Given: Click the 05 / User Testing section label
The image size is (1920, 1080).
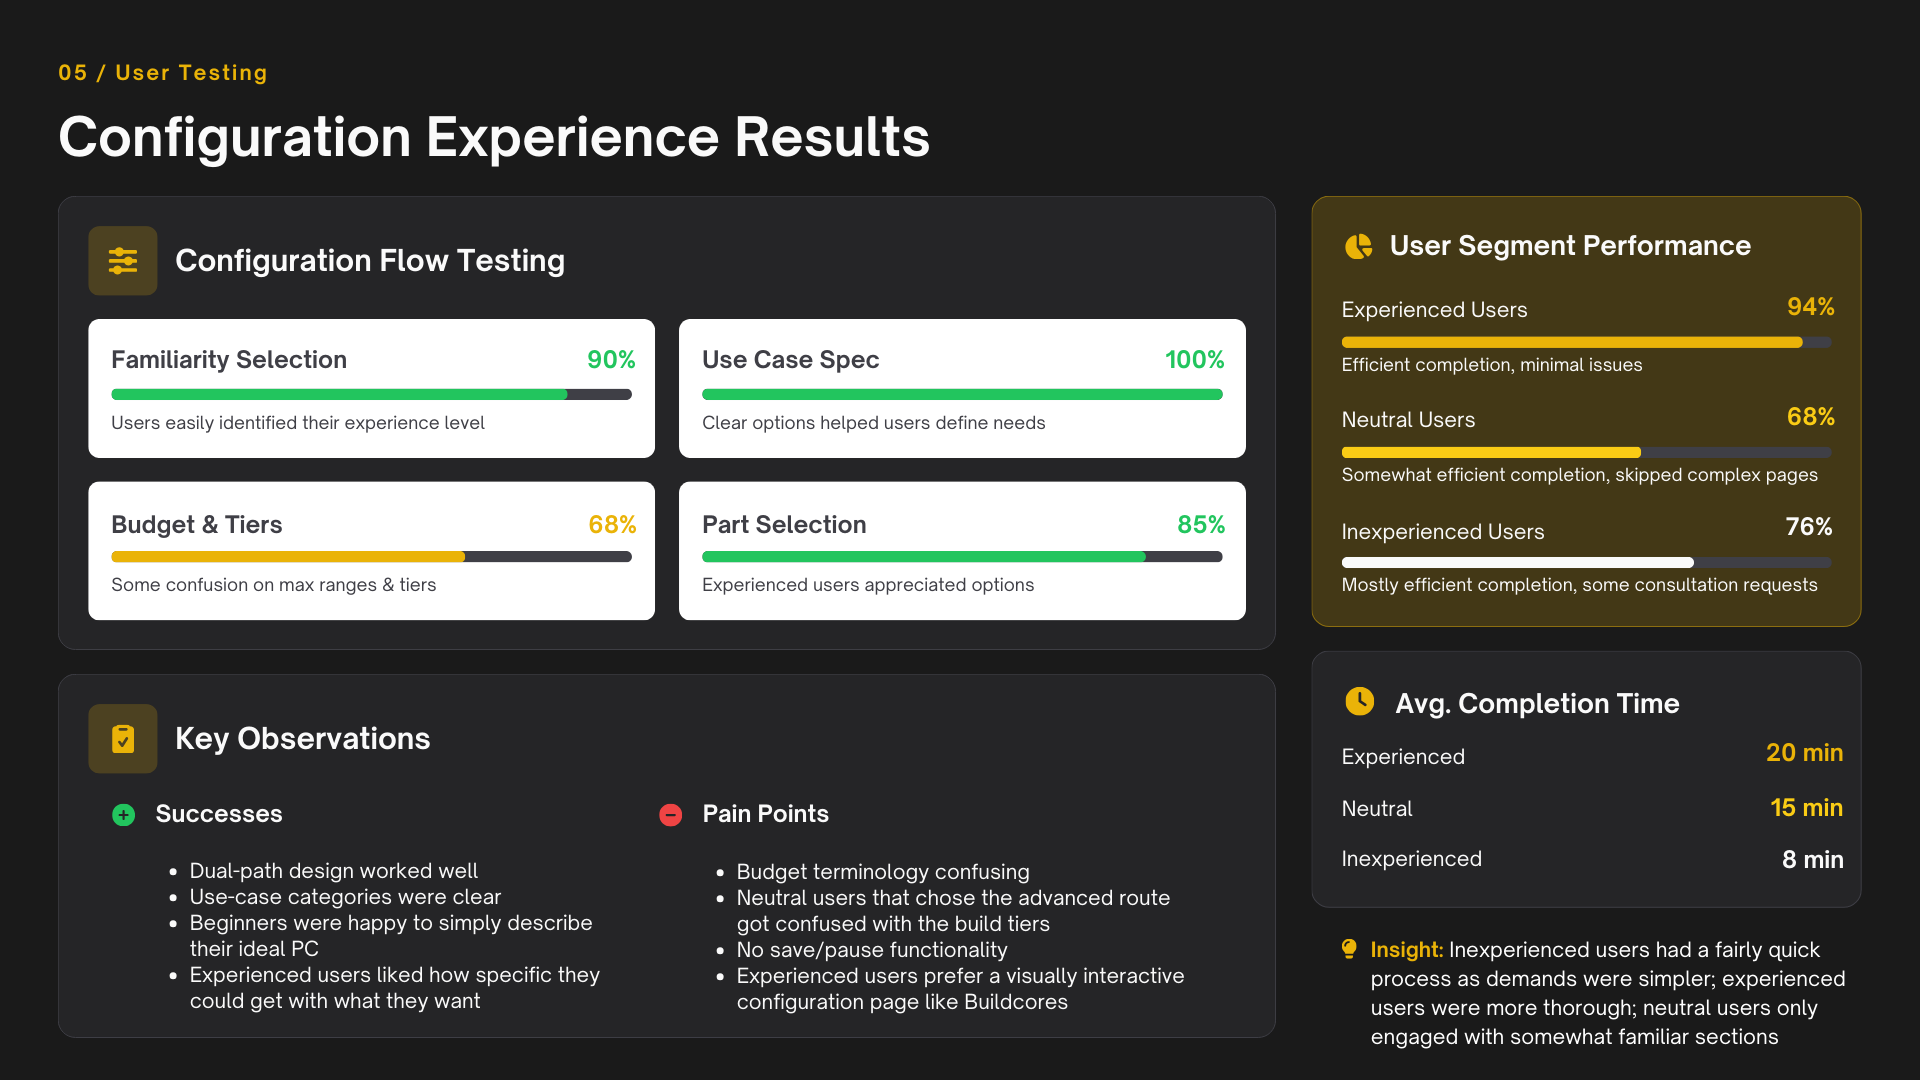Looking at the screenshot, I should tap(163, 73).
